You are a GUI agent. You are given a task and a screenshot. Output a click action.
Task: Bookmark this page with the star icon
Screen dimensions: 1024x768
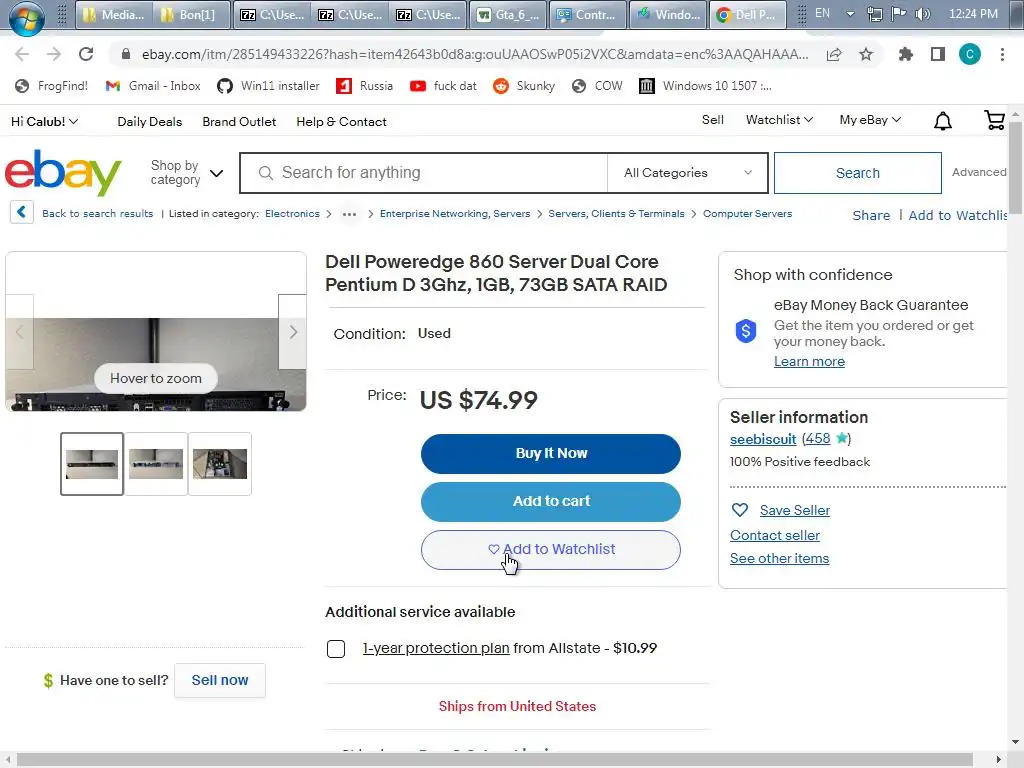[866, 55]
